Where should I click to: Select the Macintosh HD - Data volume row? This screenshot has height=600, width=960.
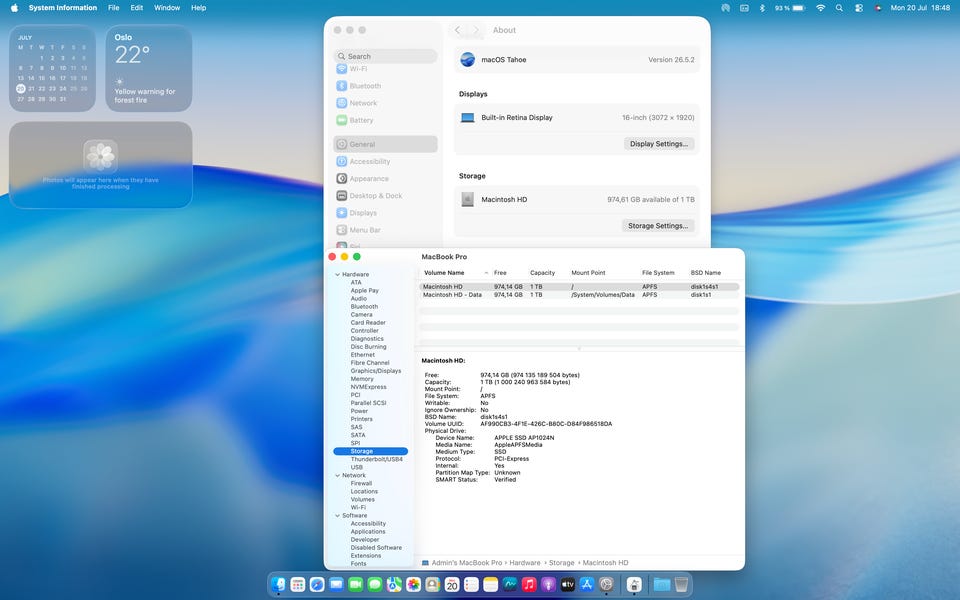579,294
